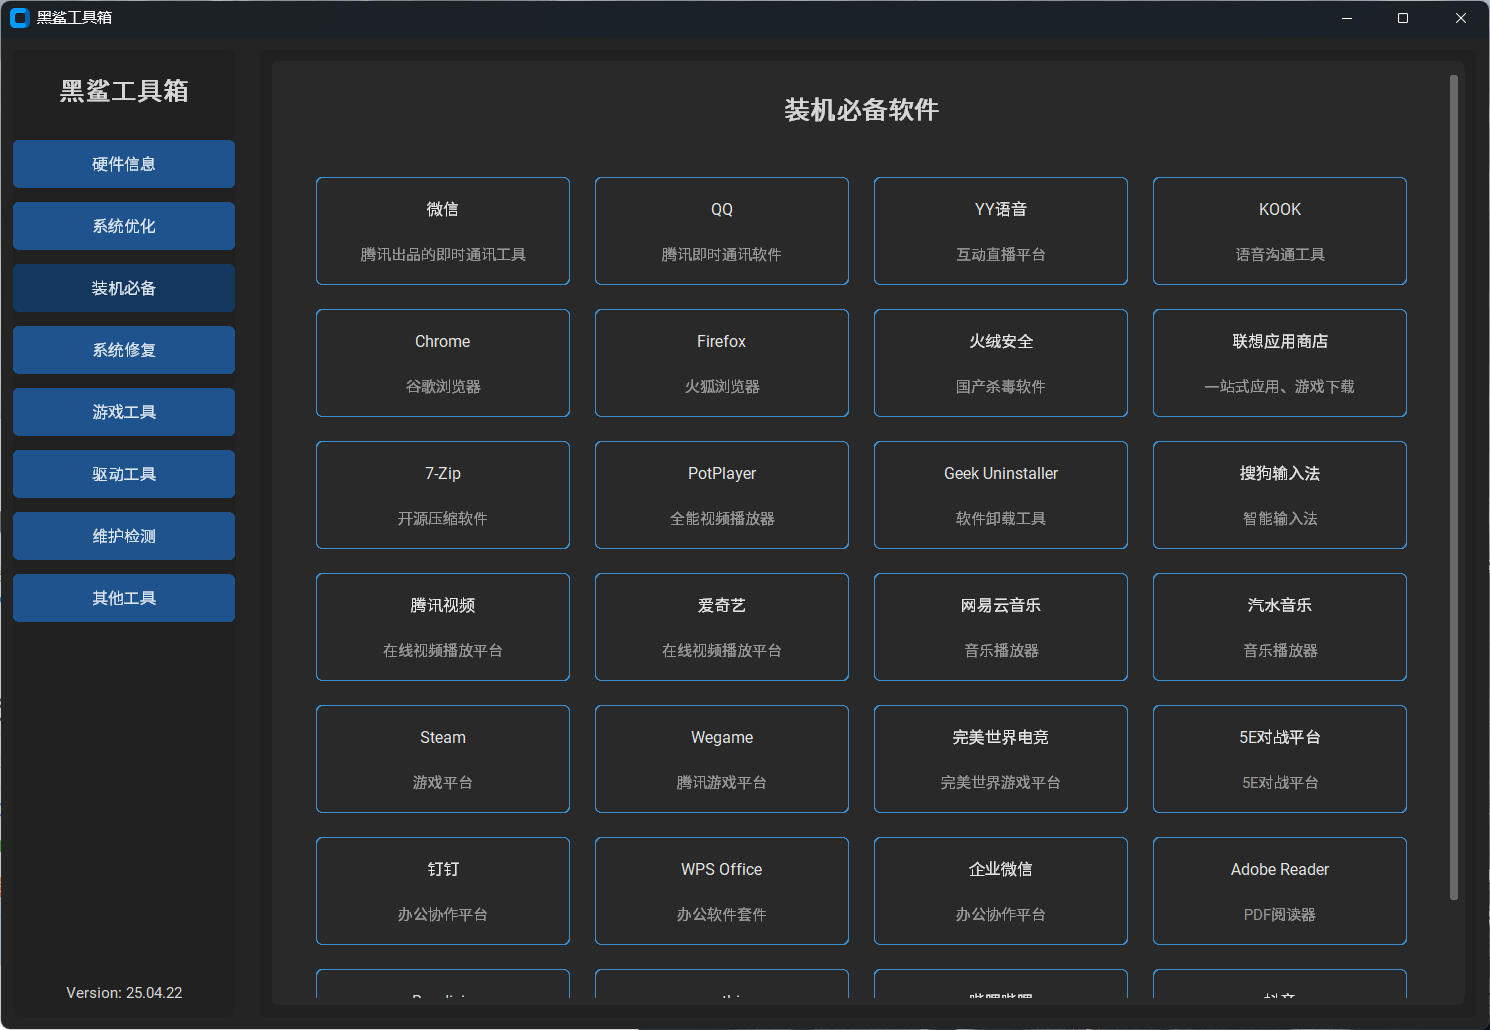The image size is (1490, 1030).
Task: Select the YY语音 card
Action: pyautogui.click(x=1001, y=231)
